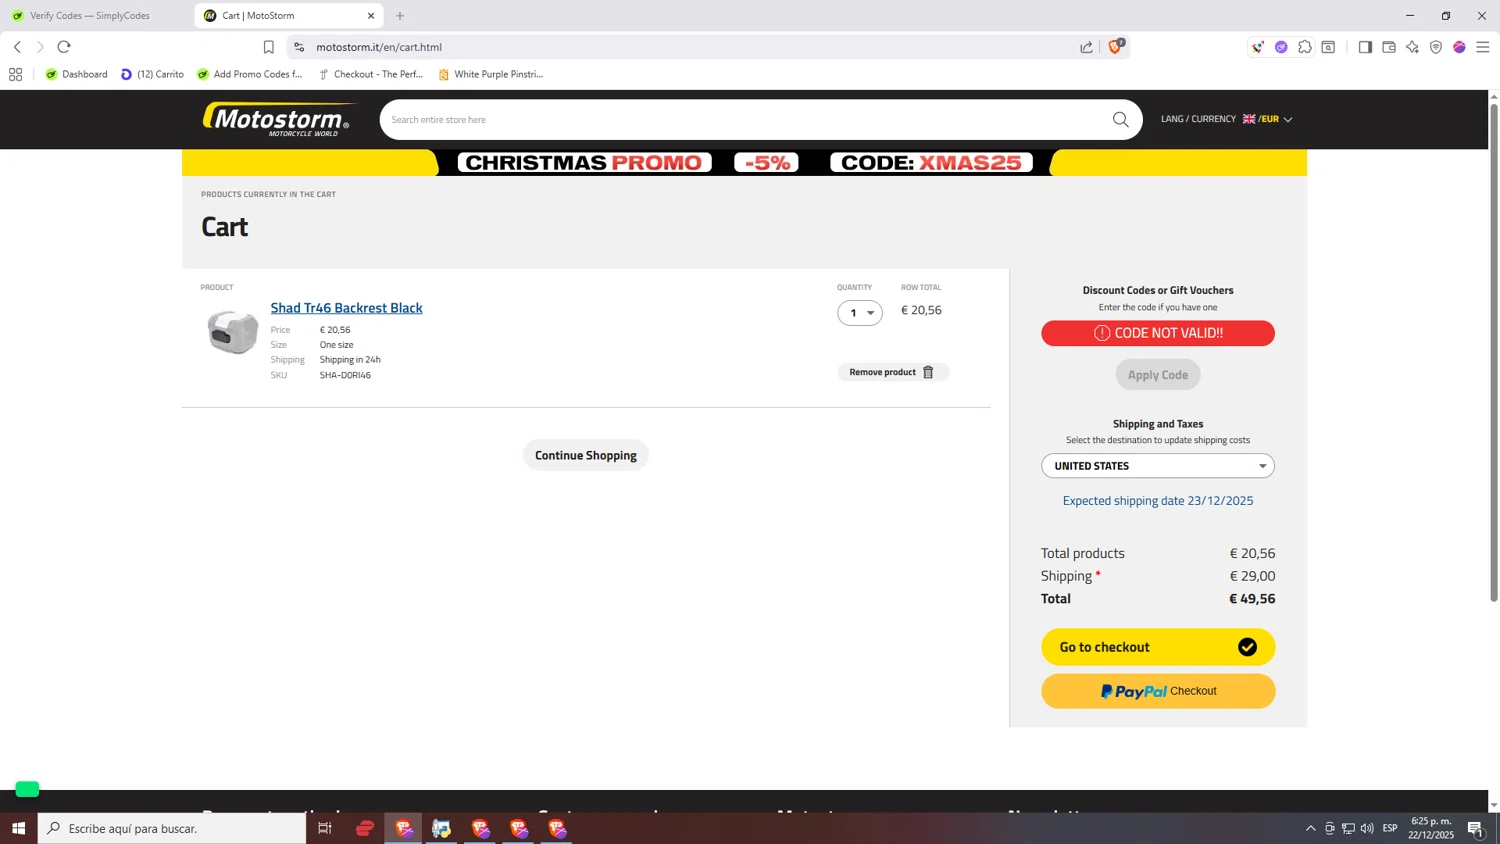Open the Dashboard bookmark
1500x844 pixels.
[76, 74]
